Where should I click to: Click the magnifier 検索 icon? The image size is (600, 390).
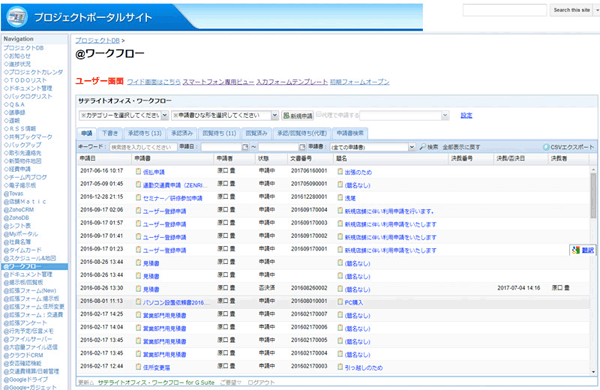coord(423,147)
